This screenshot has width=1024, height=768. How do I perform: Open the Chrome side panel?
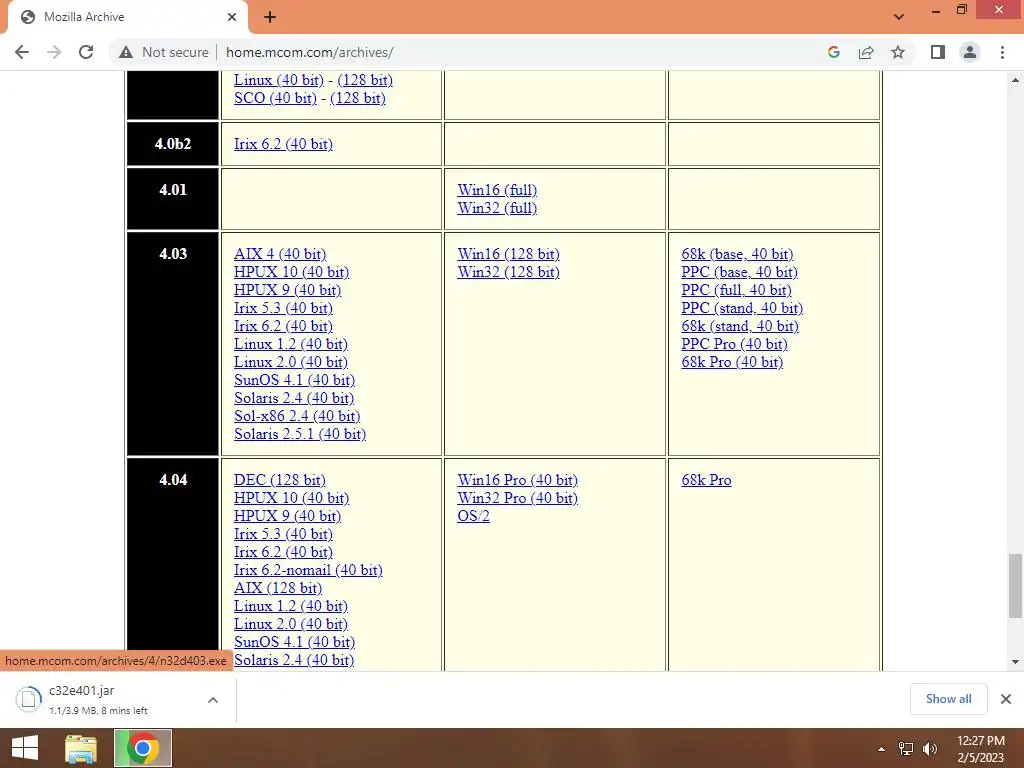938,52
